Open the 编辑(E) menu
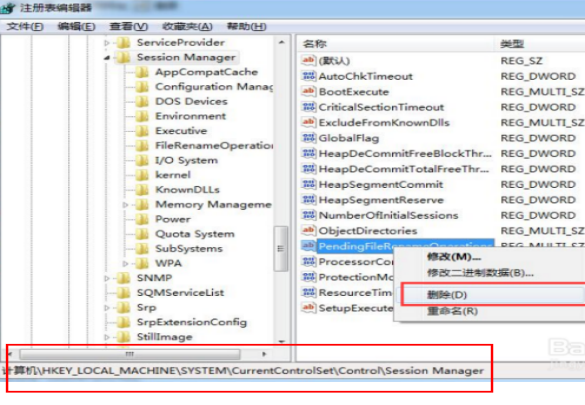Screen dimensions: 585x405 click(x=76, y=26)
